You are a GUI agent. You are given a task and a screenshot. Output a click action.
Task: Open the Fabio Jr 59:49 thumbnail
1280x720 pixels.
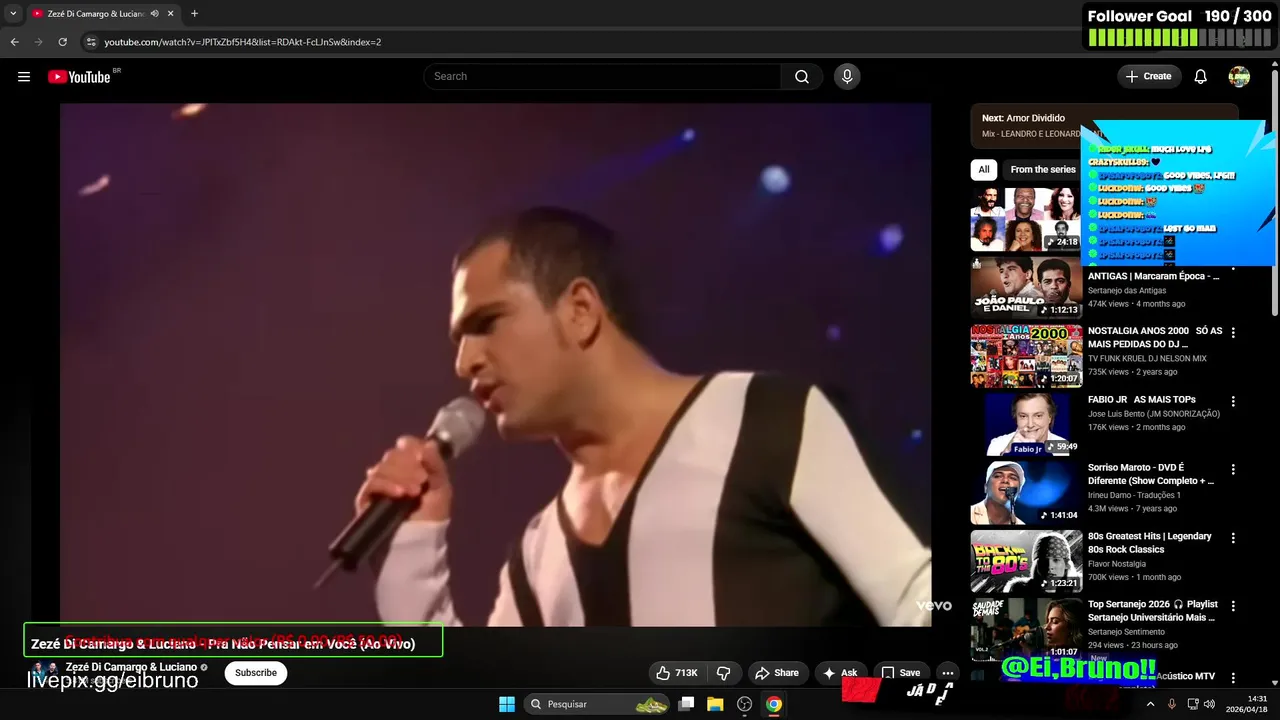click(1026, 424)
